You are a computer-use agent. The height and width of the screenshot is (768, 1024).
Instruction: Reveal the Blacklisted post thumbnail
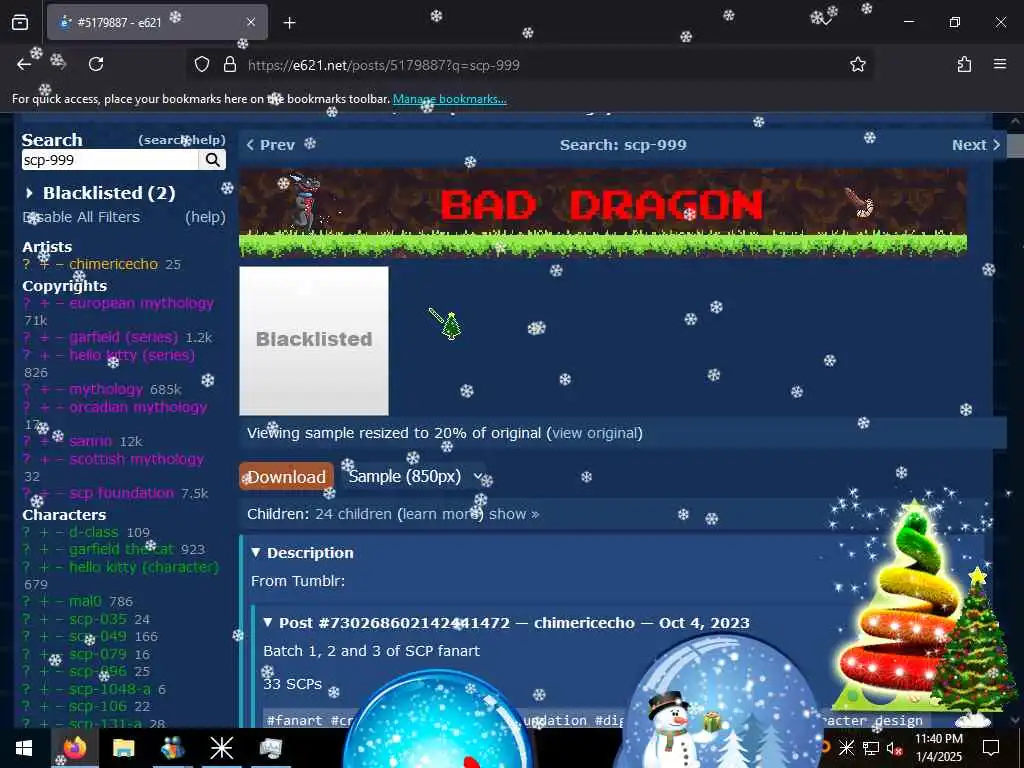pos(314,340)
